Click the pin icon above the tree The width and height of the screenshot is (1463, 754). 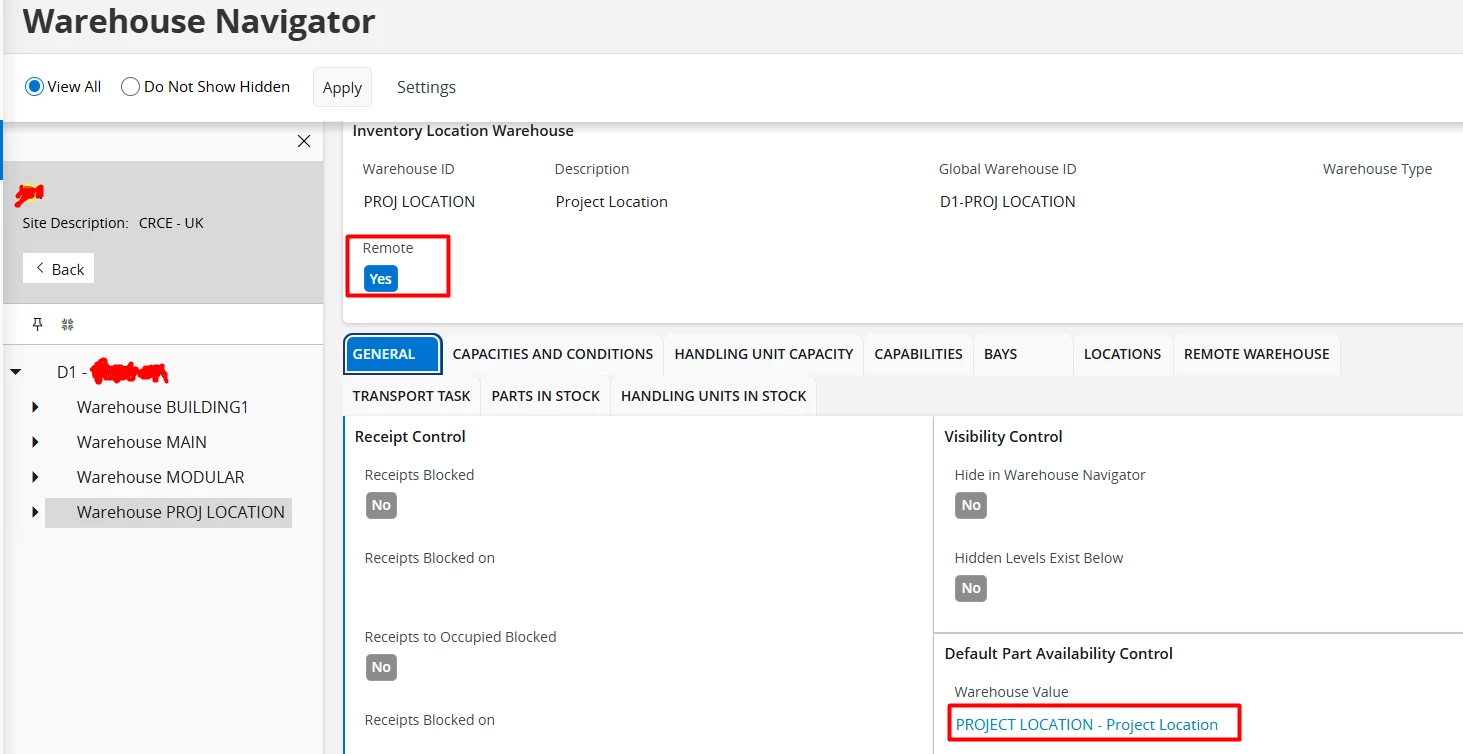tap(38, 324)
